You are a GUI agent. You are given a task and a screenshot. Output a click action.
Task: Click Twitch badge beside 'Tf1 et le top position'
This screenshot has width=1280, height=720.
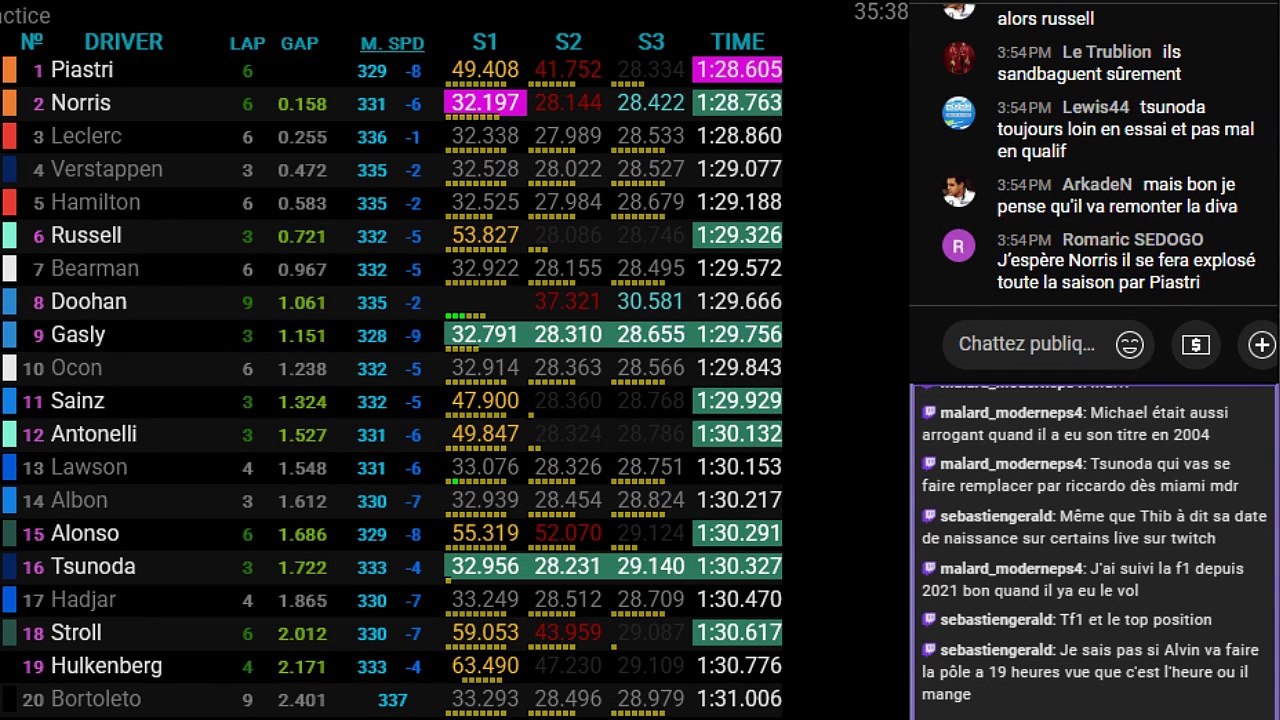click(x=929, y=620)
